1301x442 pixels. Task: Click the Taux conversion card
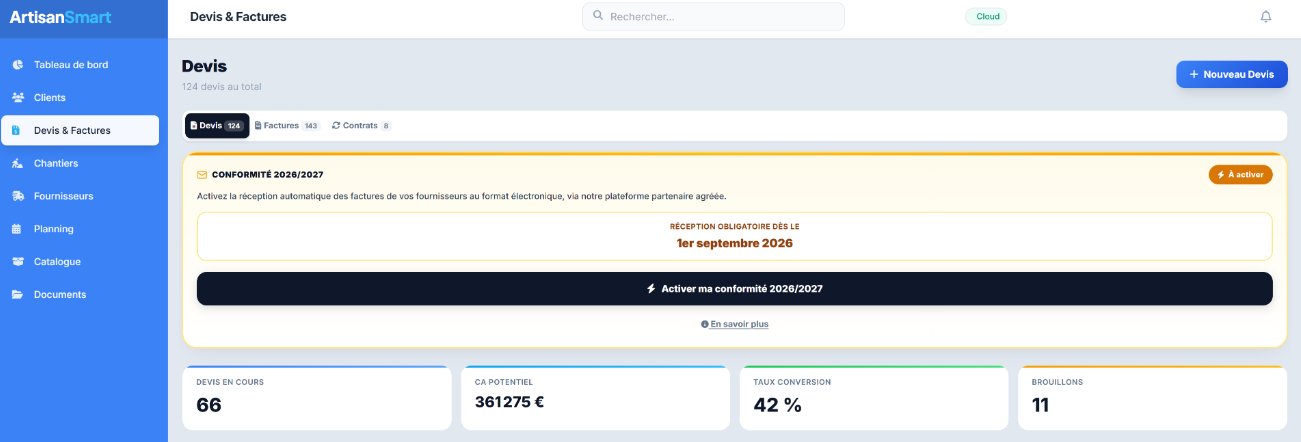tap(874, 398)
